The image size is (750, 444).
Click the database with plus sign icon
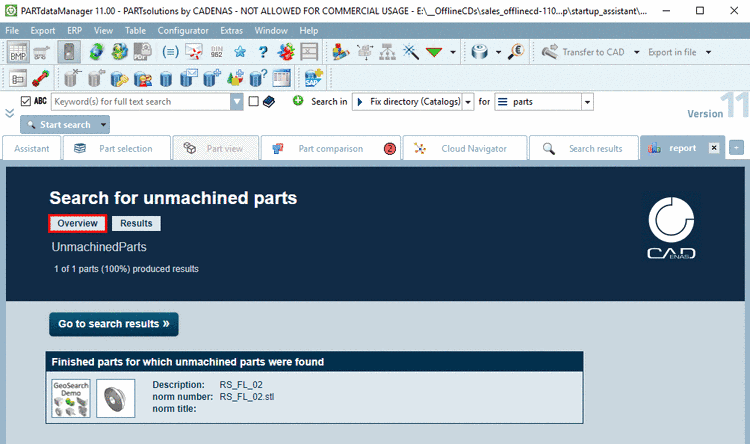(x=212, y=78)
